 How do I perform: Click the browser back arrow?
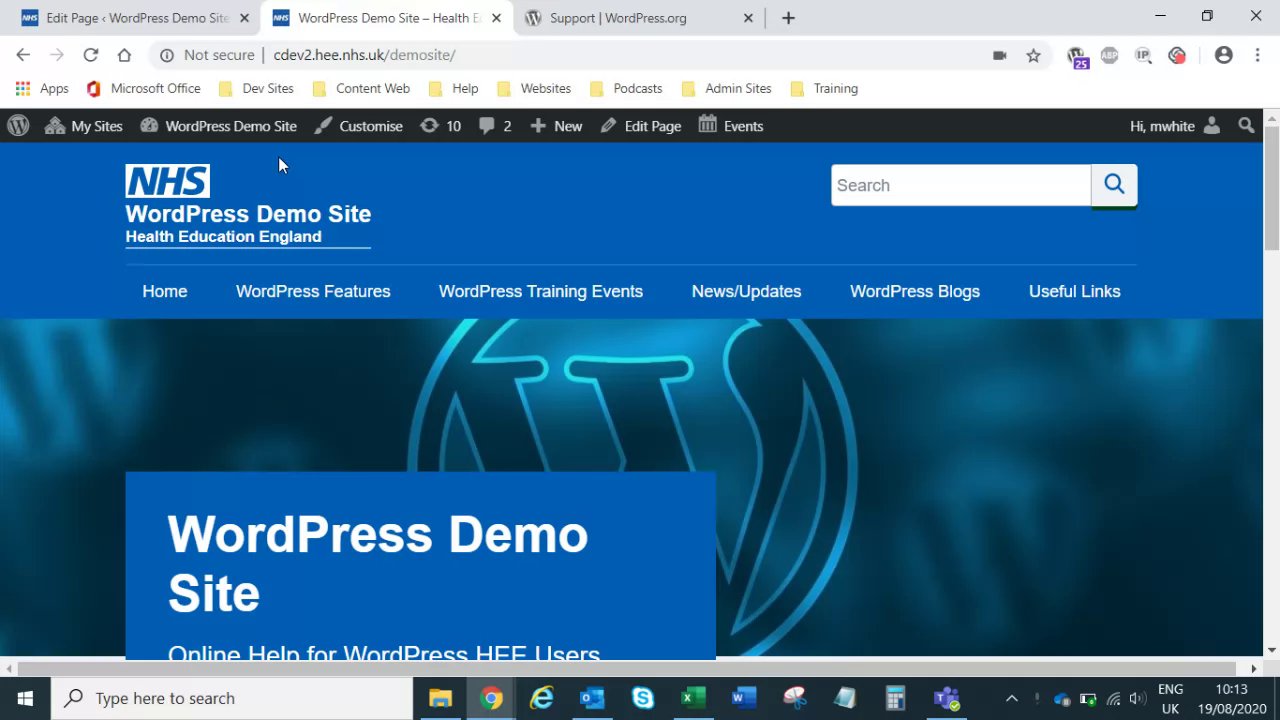tap(23, 55)
